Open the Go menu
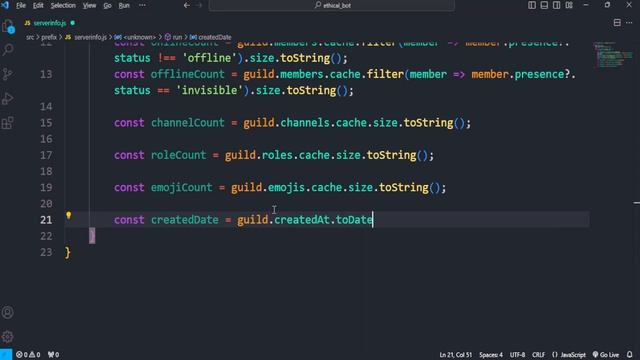Image resolution: width=640 pixels, height=360 pixels. point(107,5)
